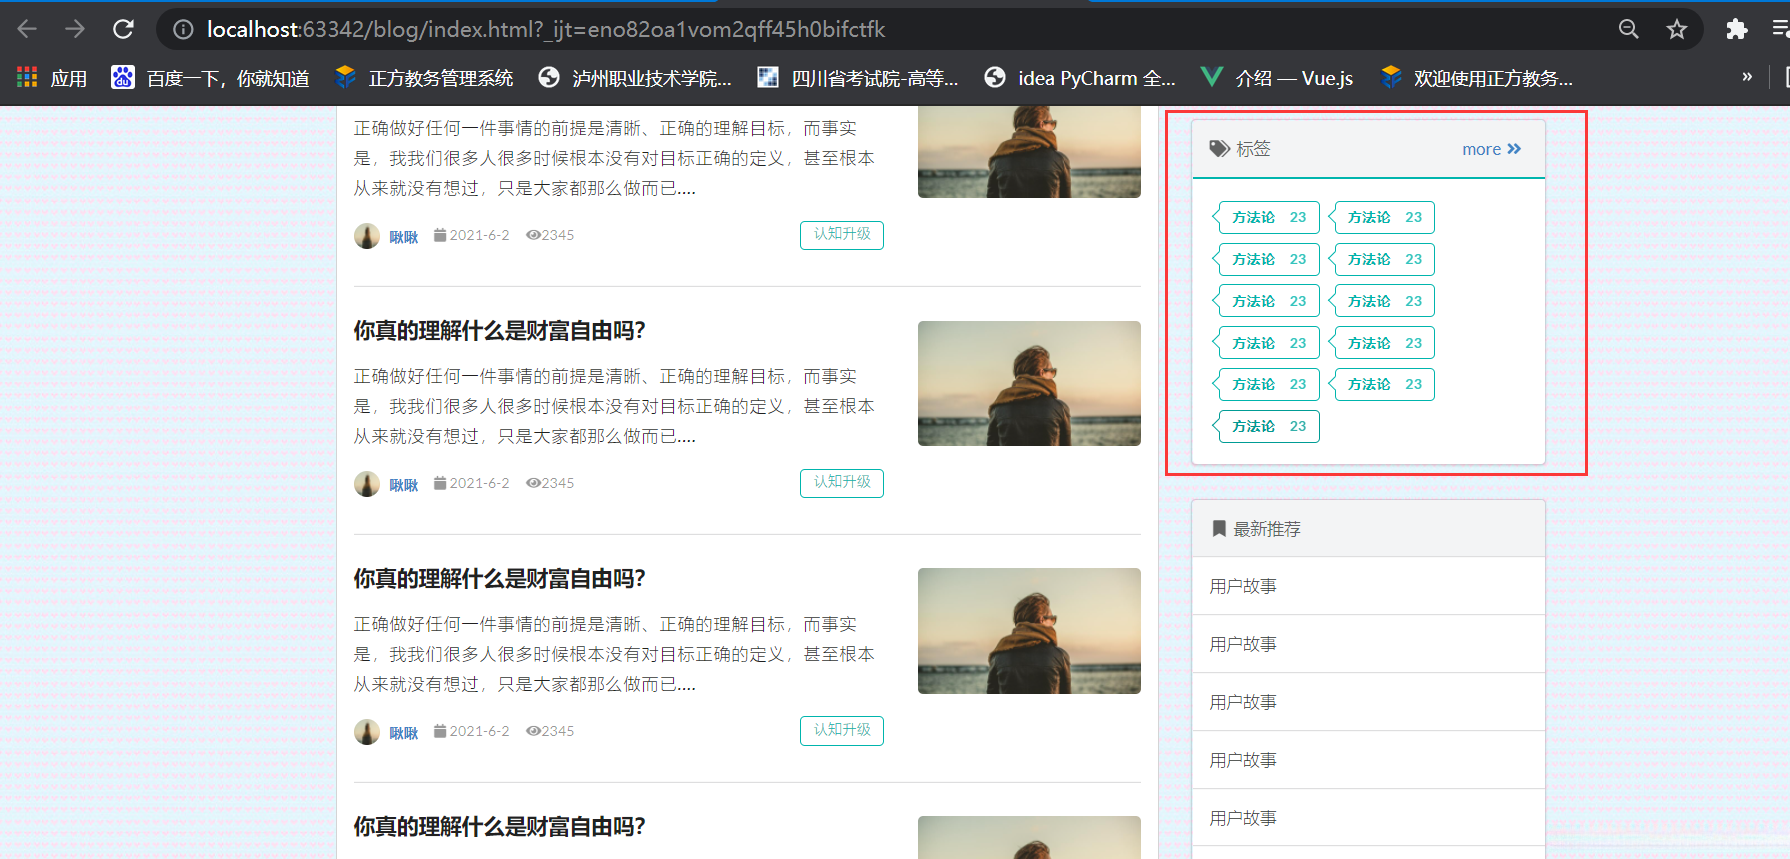Viewport: 1790px width, 859px height.
Task: Open the Extensions puzzle menu
Action: pyautogui.click(x=1737, y=30)
